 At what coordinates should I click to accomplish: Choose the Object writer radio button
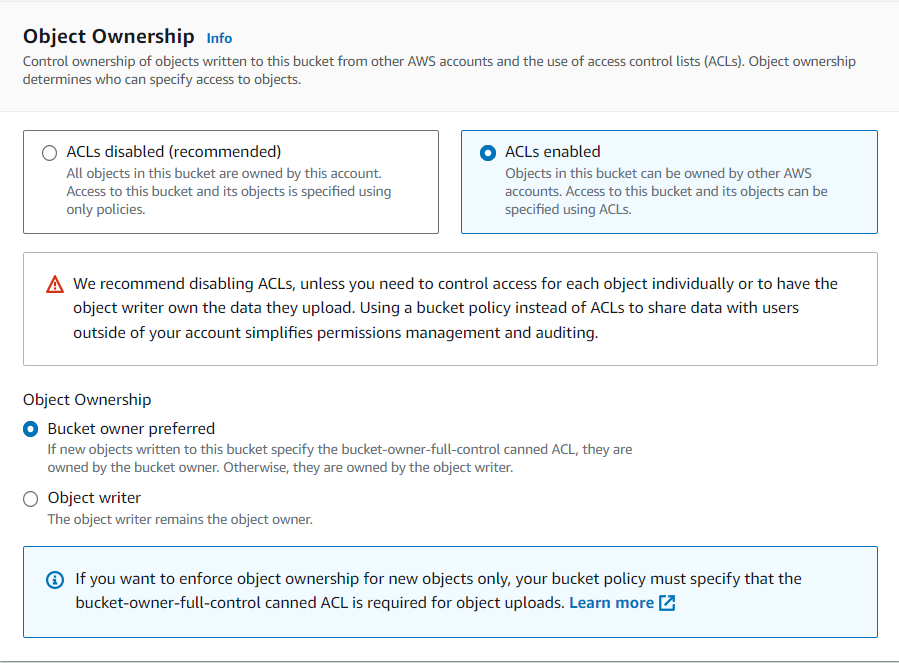[x=31, y=498]
